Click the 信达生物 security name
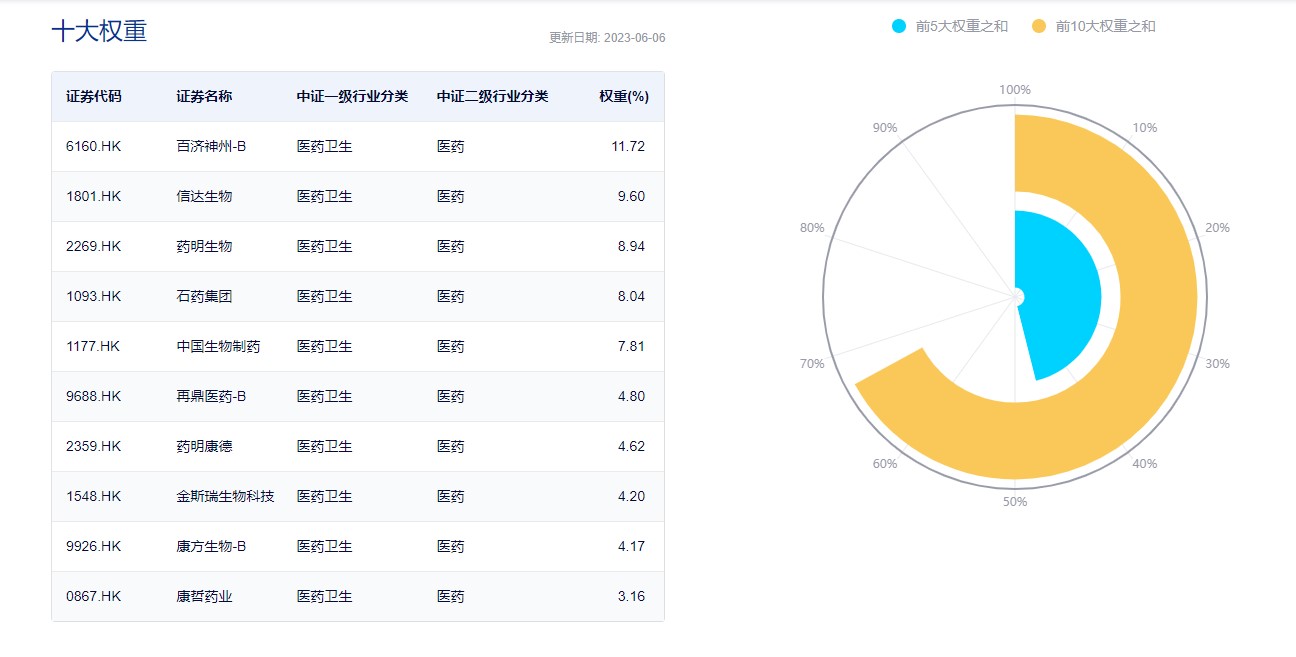Screen dimensions: 1296x657 tap(204, 196)
